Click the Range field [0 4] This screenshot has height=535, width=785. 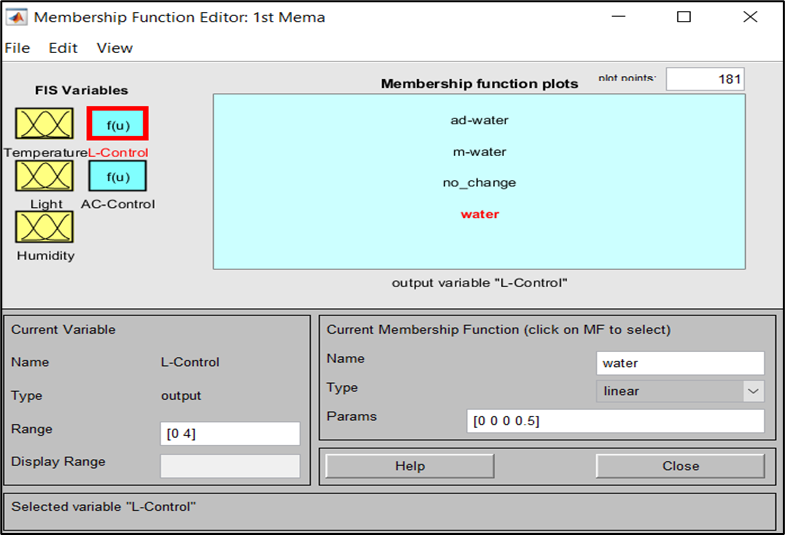pos(230,433)
